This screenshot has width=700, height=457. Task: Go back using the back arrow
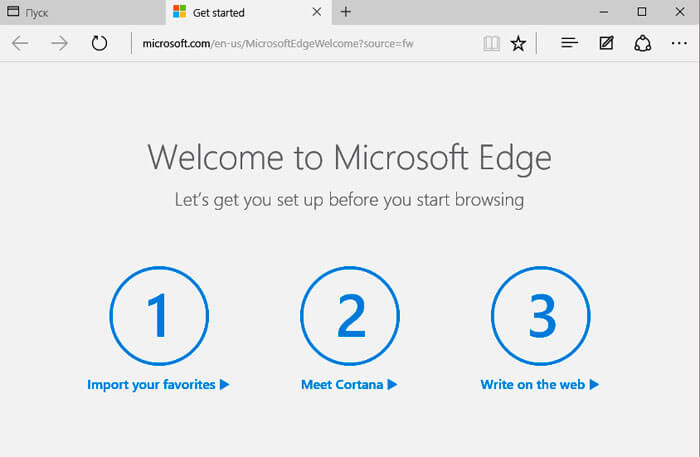pyautogui.click(x=20, y=44)
